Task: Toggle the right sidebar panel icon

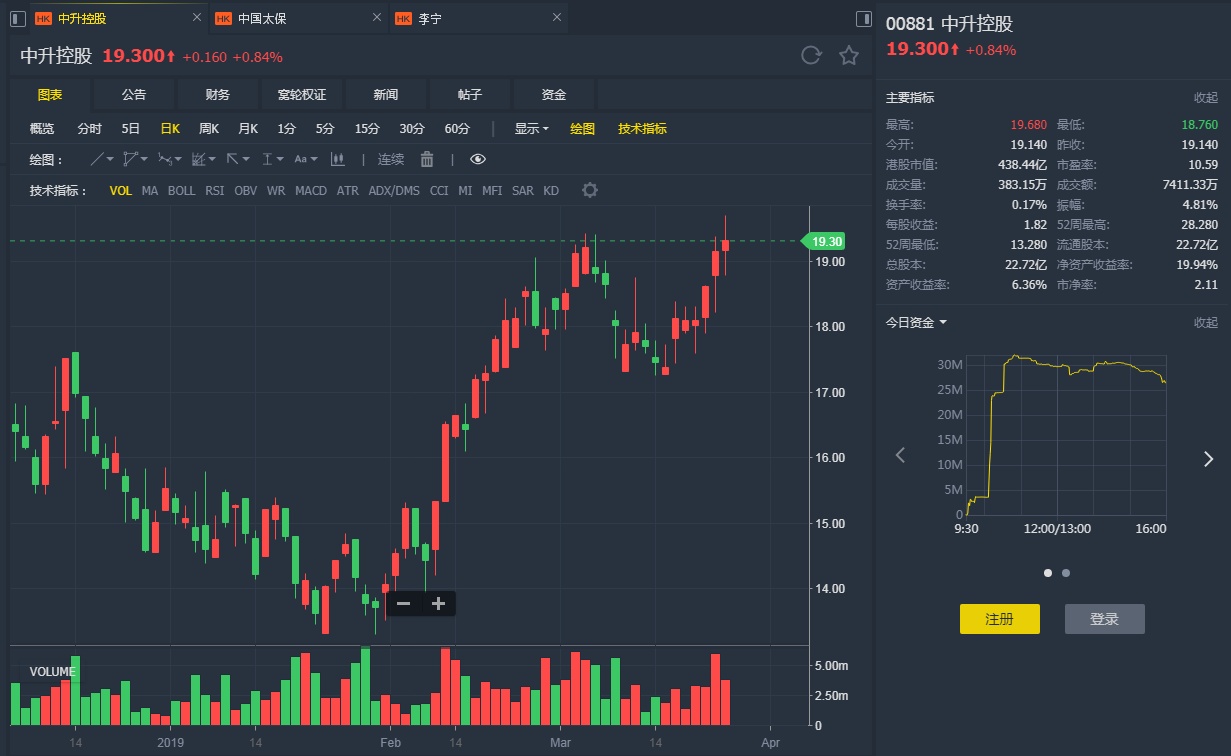Action: (865, 19)
